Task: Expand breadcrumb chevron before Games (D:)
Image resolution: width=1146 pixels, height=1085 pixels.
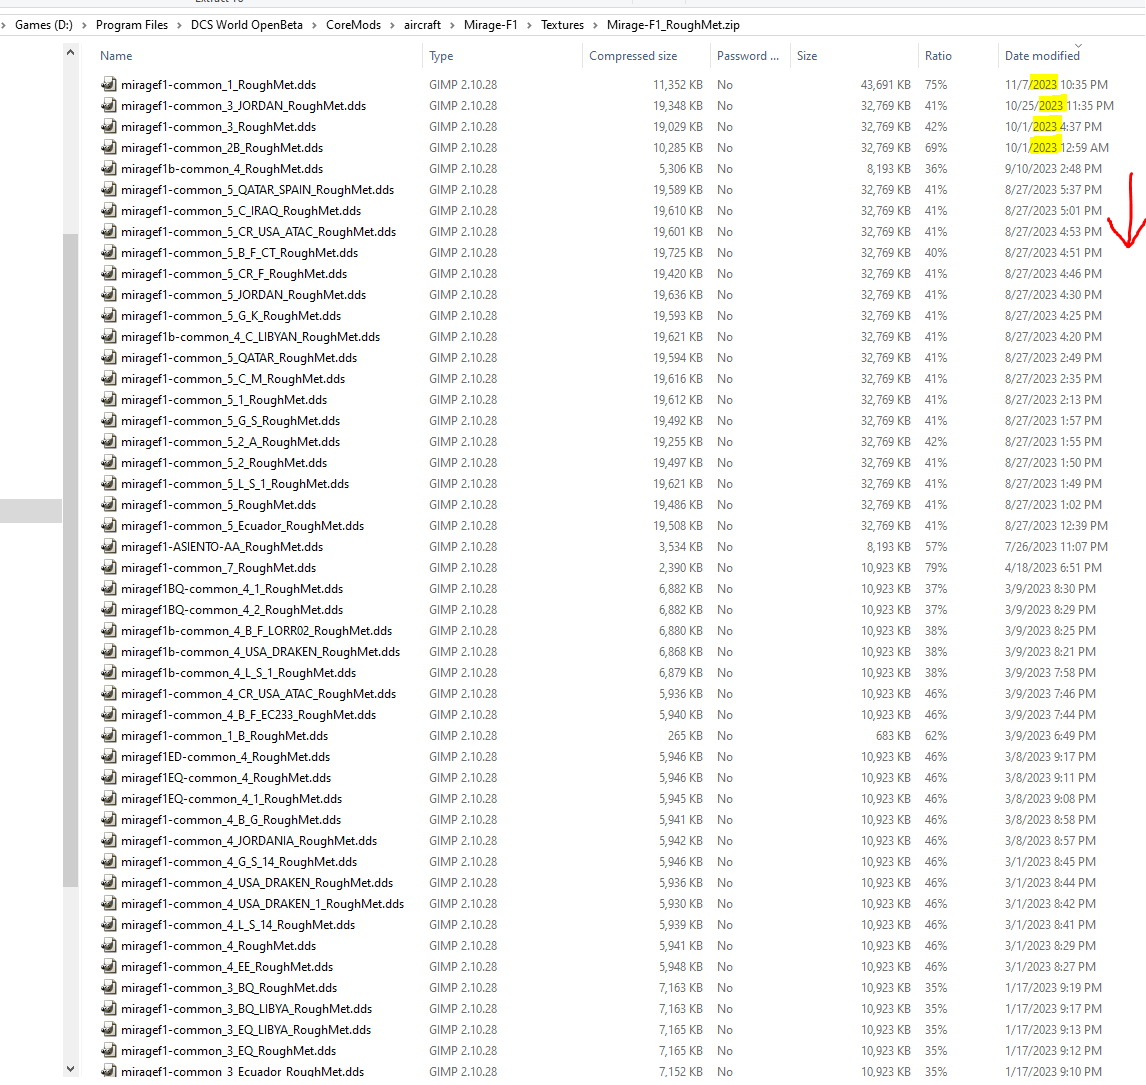Action: tap(4, 25)
